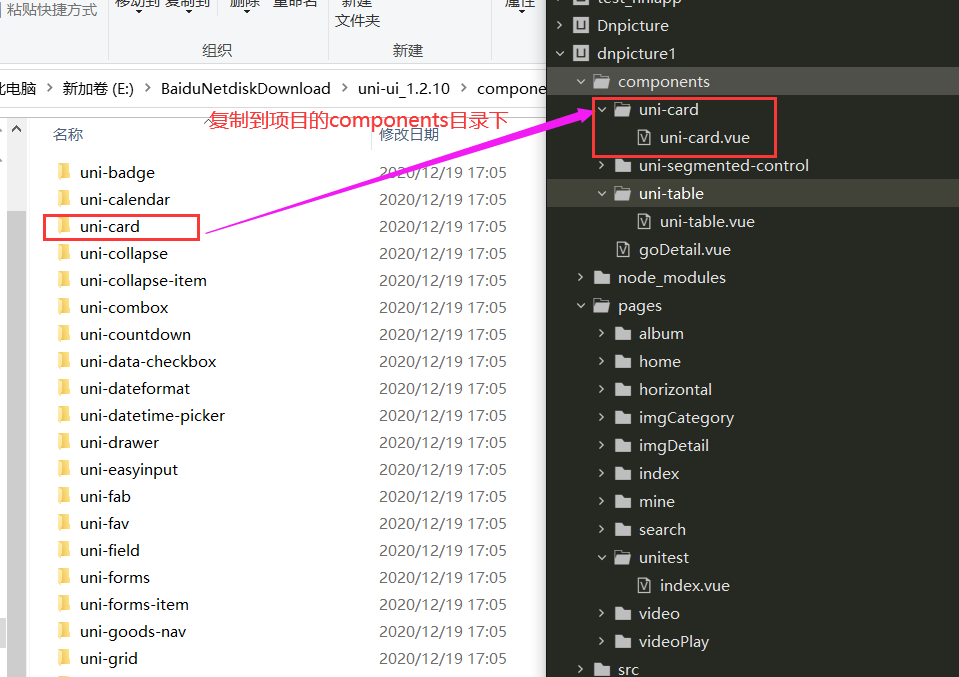Click the imgCategory folder icon
Screen dimensions: 959x677
623,417
